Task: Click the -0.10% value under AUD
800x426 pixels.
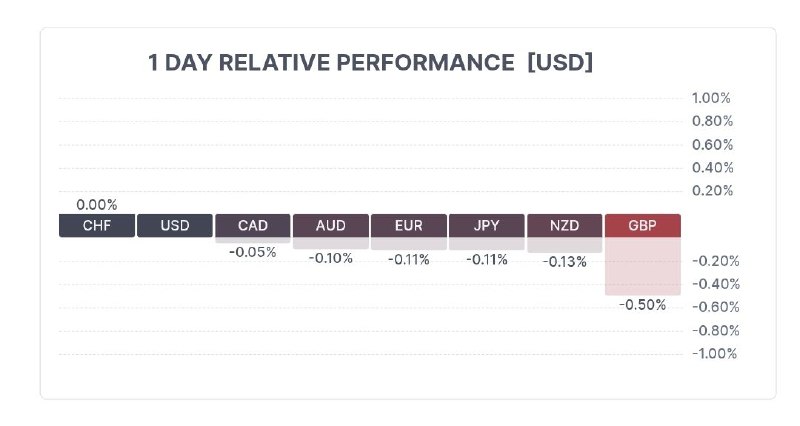Action: coord(331,258)
